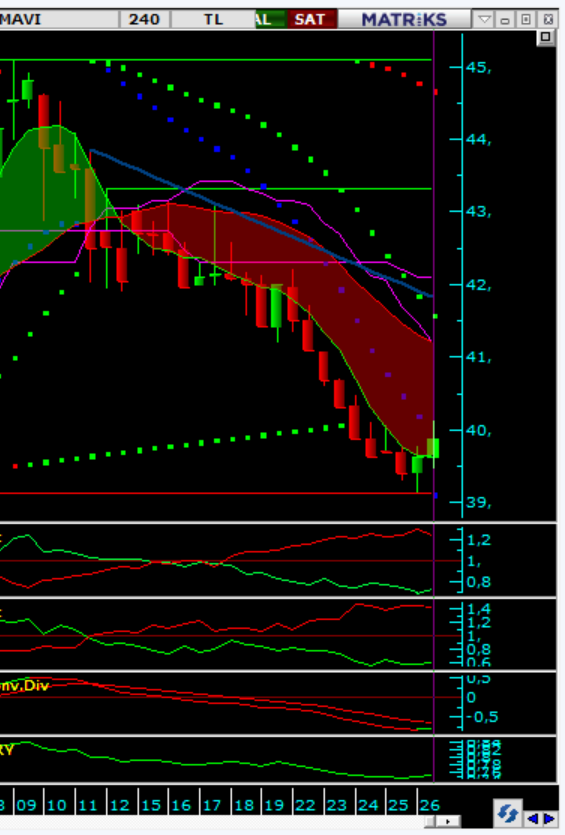
Task: Click the '22' date label on time axis
Action: tap(305, 805)
